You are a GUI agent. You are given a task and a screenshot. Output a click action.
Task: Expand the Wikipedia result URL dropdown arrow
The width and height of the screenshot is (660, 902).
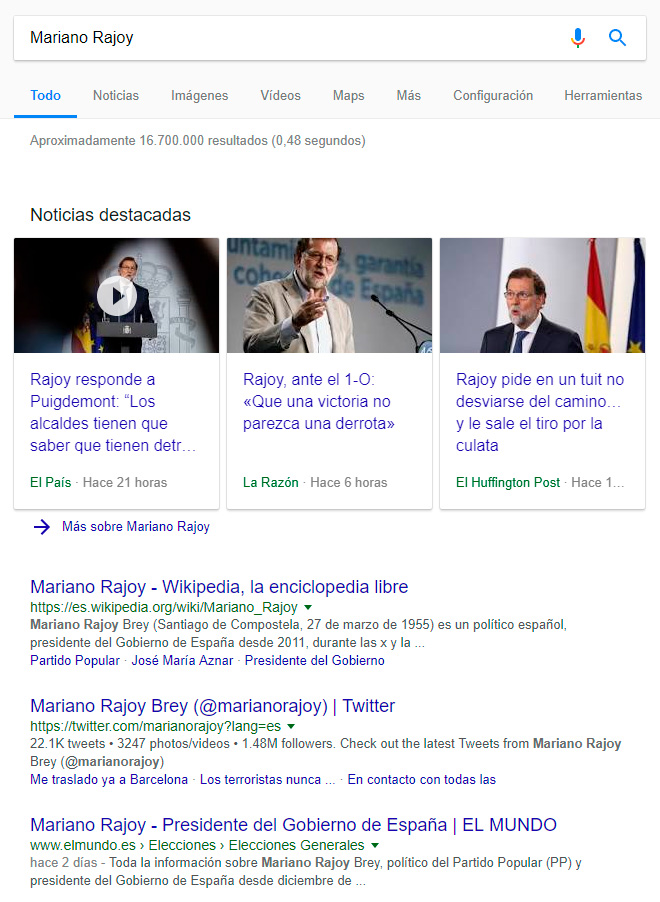(x=308, y=607)
